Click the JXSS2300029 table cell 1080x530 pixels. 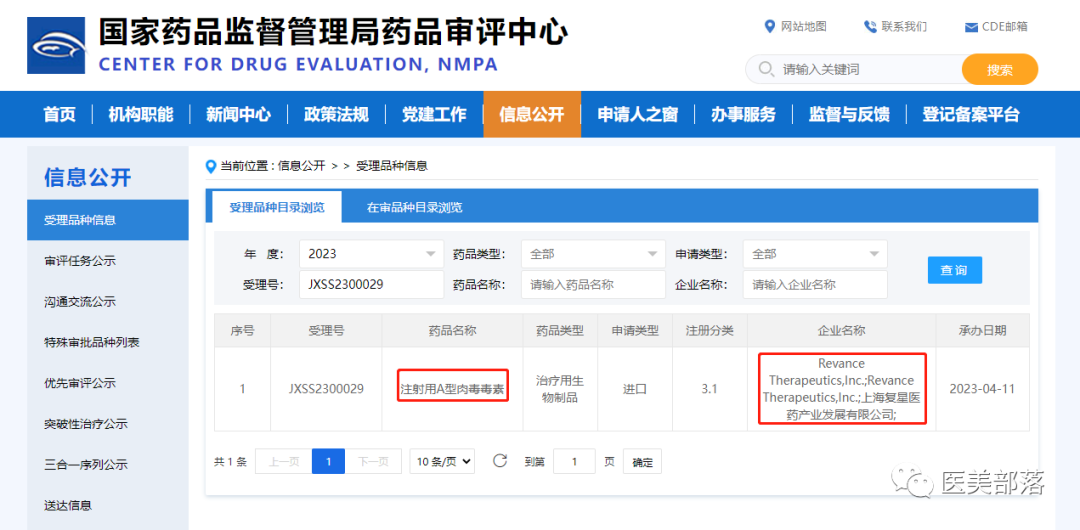coord(326,389)
